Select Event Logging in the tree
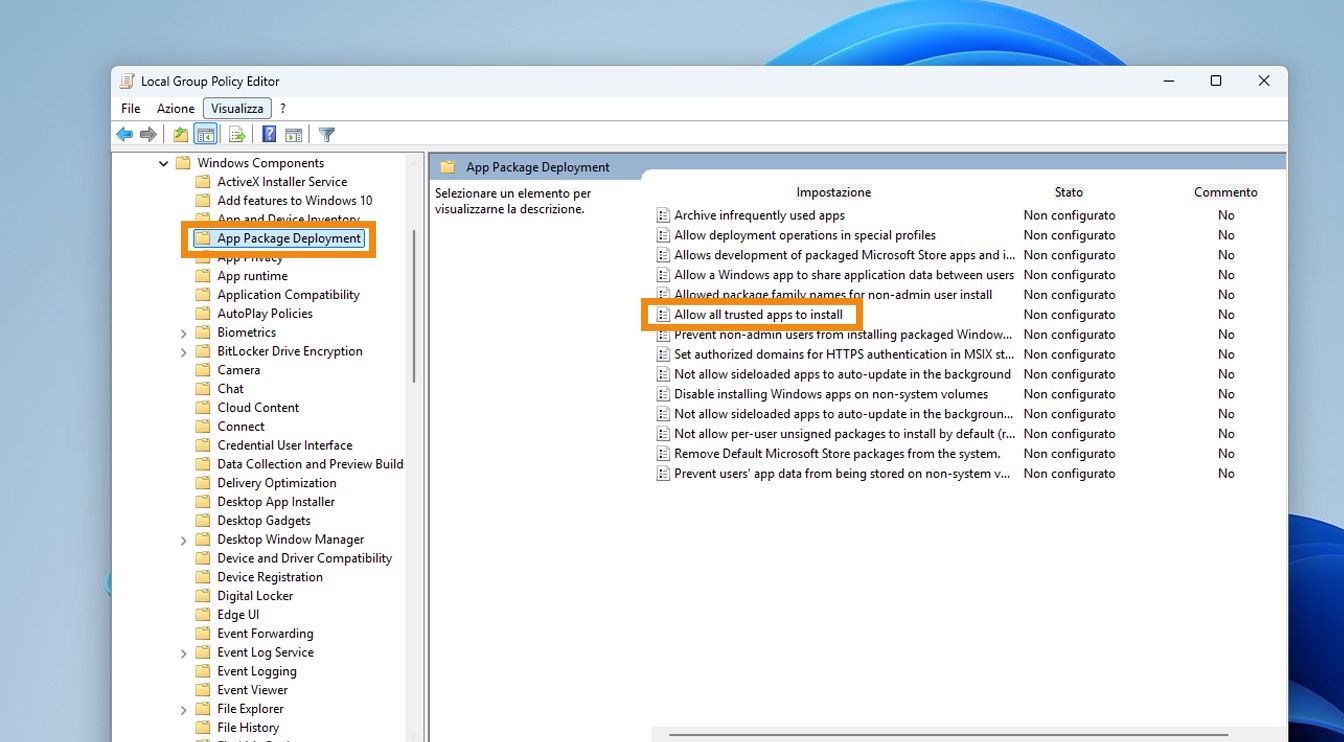Viewport: 1344px width, 742px height. click(257, 672)
